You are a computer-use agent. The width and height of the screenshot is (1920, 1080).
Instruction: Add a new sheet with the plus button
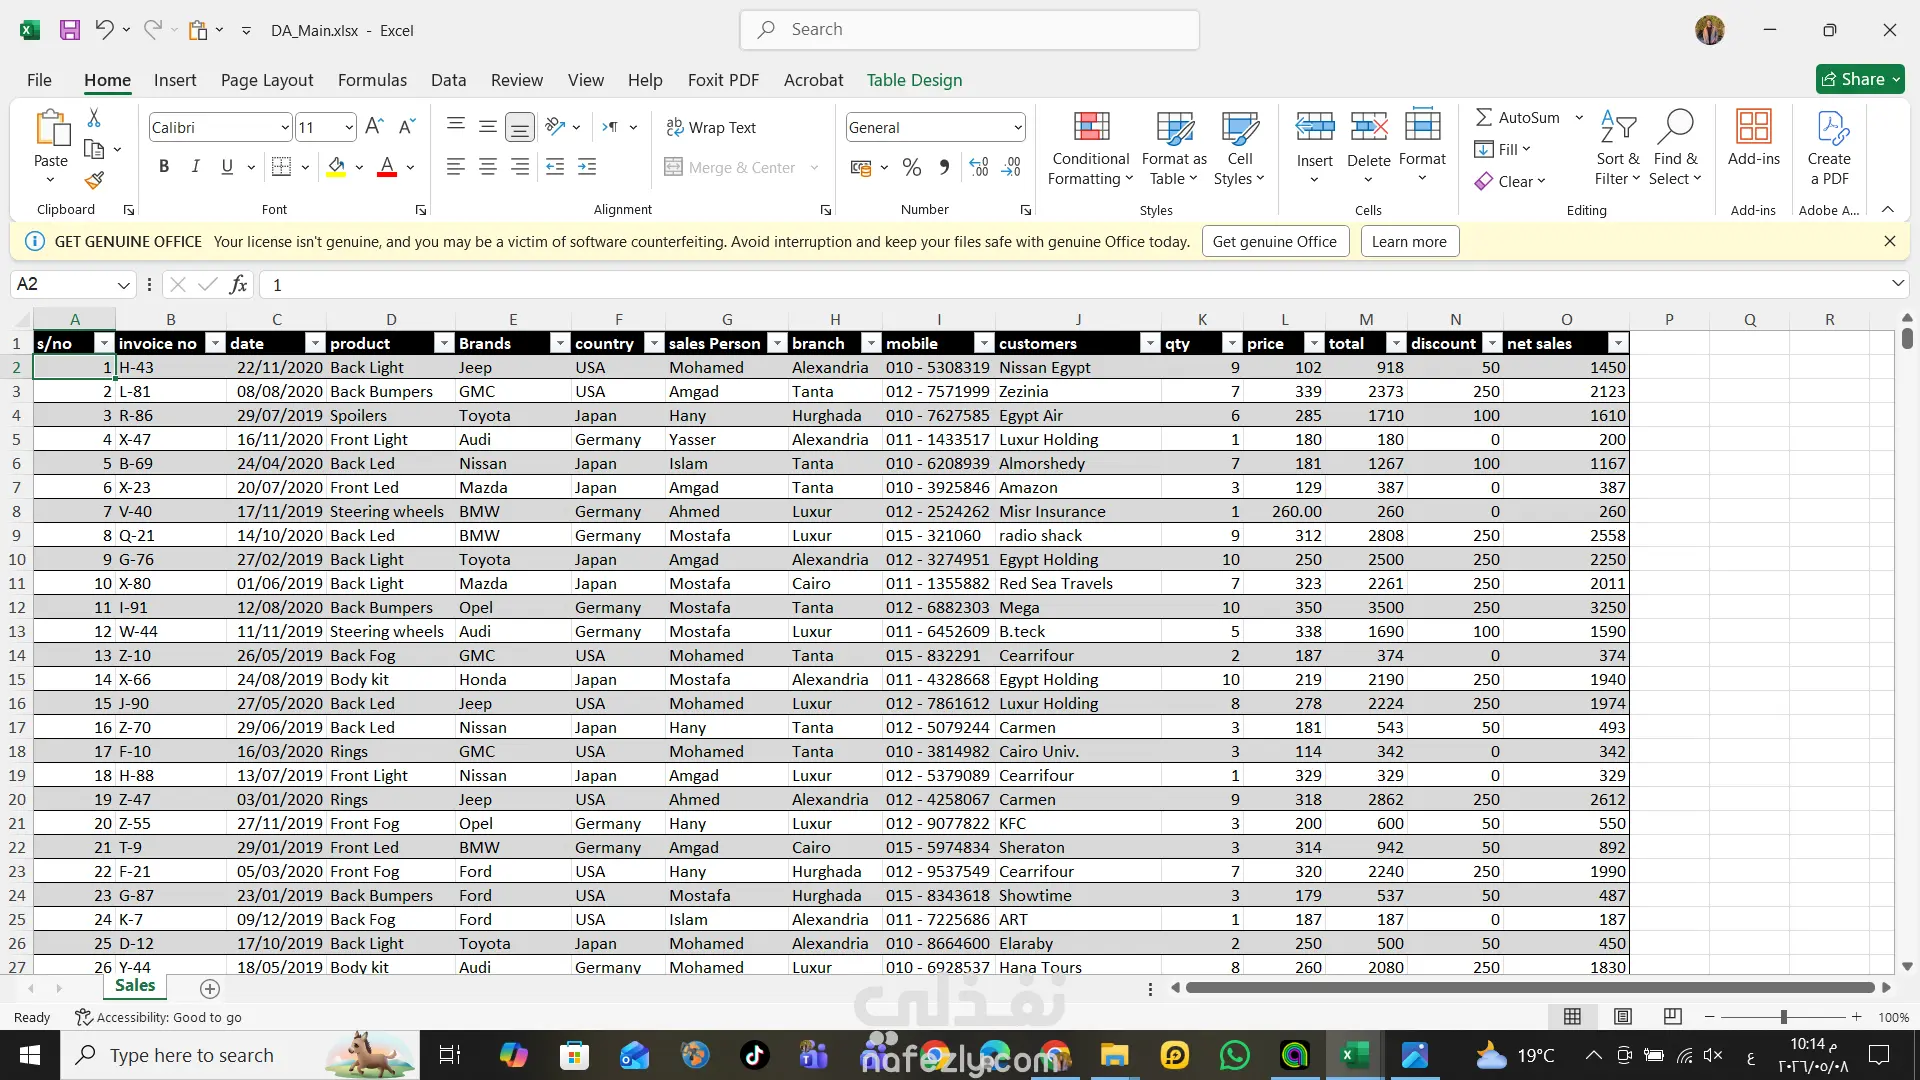point(210,988)
